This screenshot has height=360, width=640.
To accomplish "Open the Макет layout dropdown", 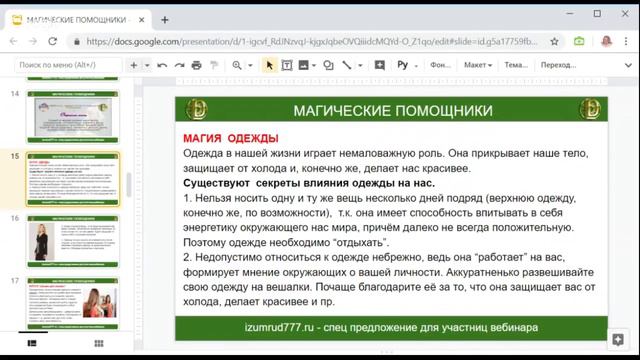I will tap(478, 65).
